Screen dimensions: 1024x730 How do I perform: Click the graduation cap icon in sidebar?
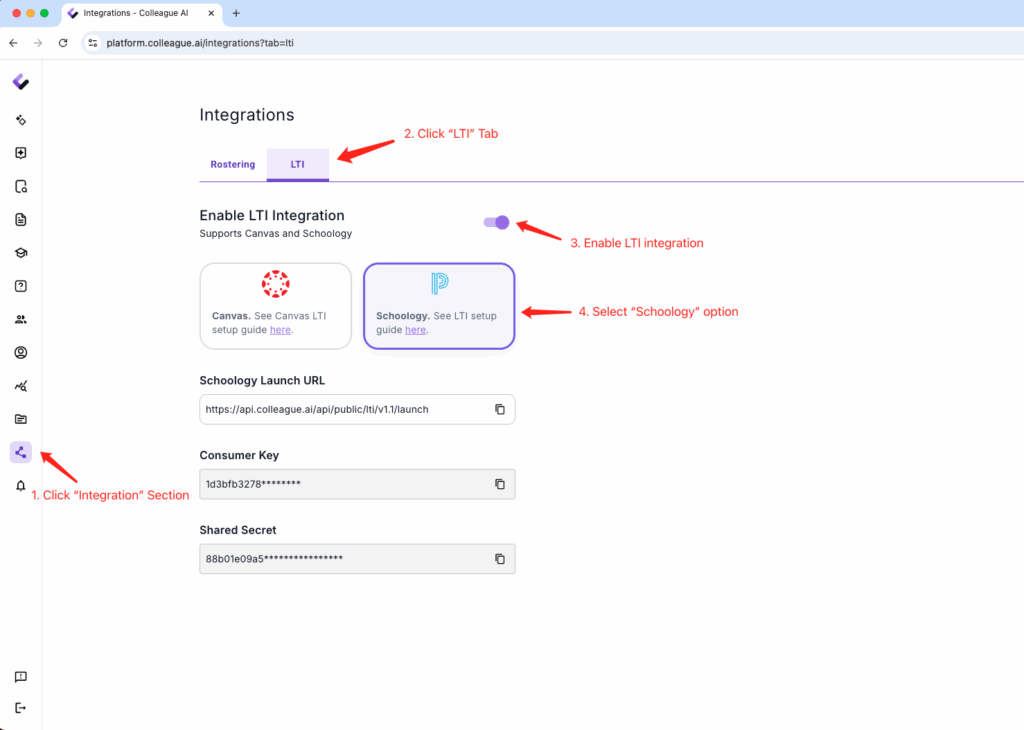(x=21, y=253)
